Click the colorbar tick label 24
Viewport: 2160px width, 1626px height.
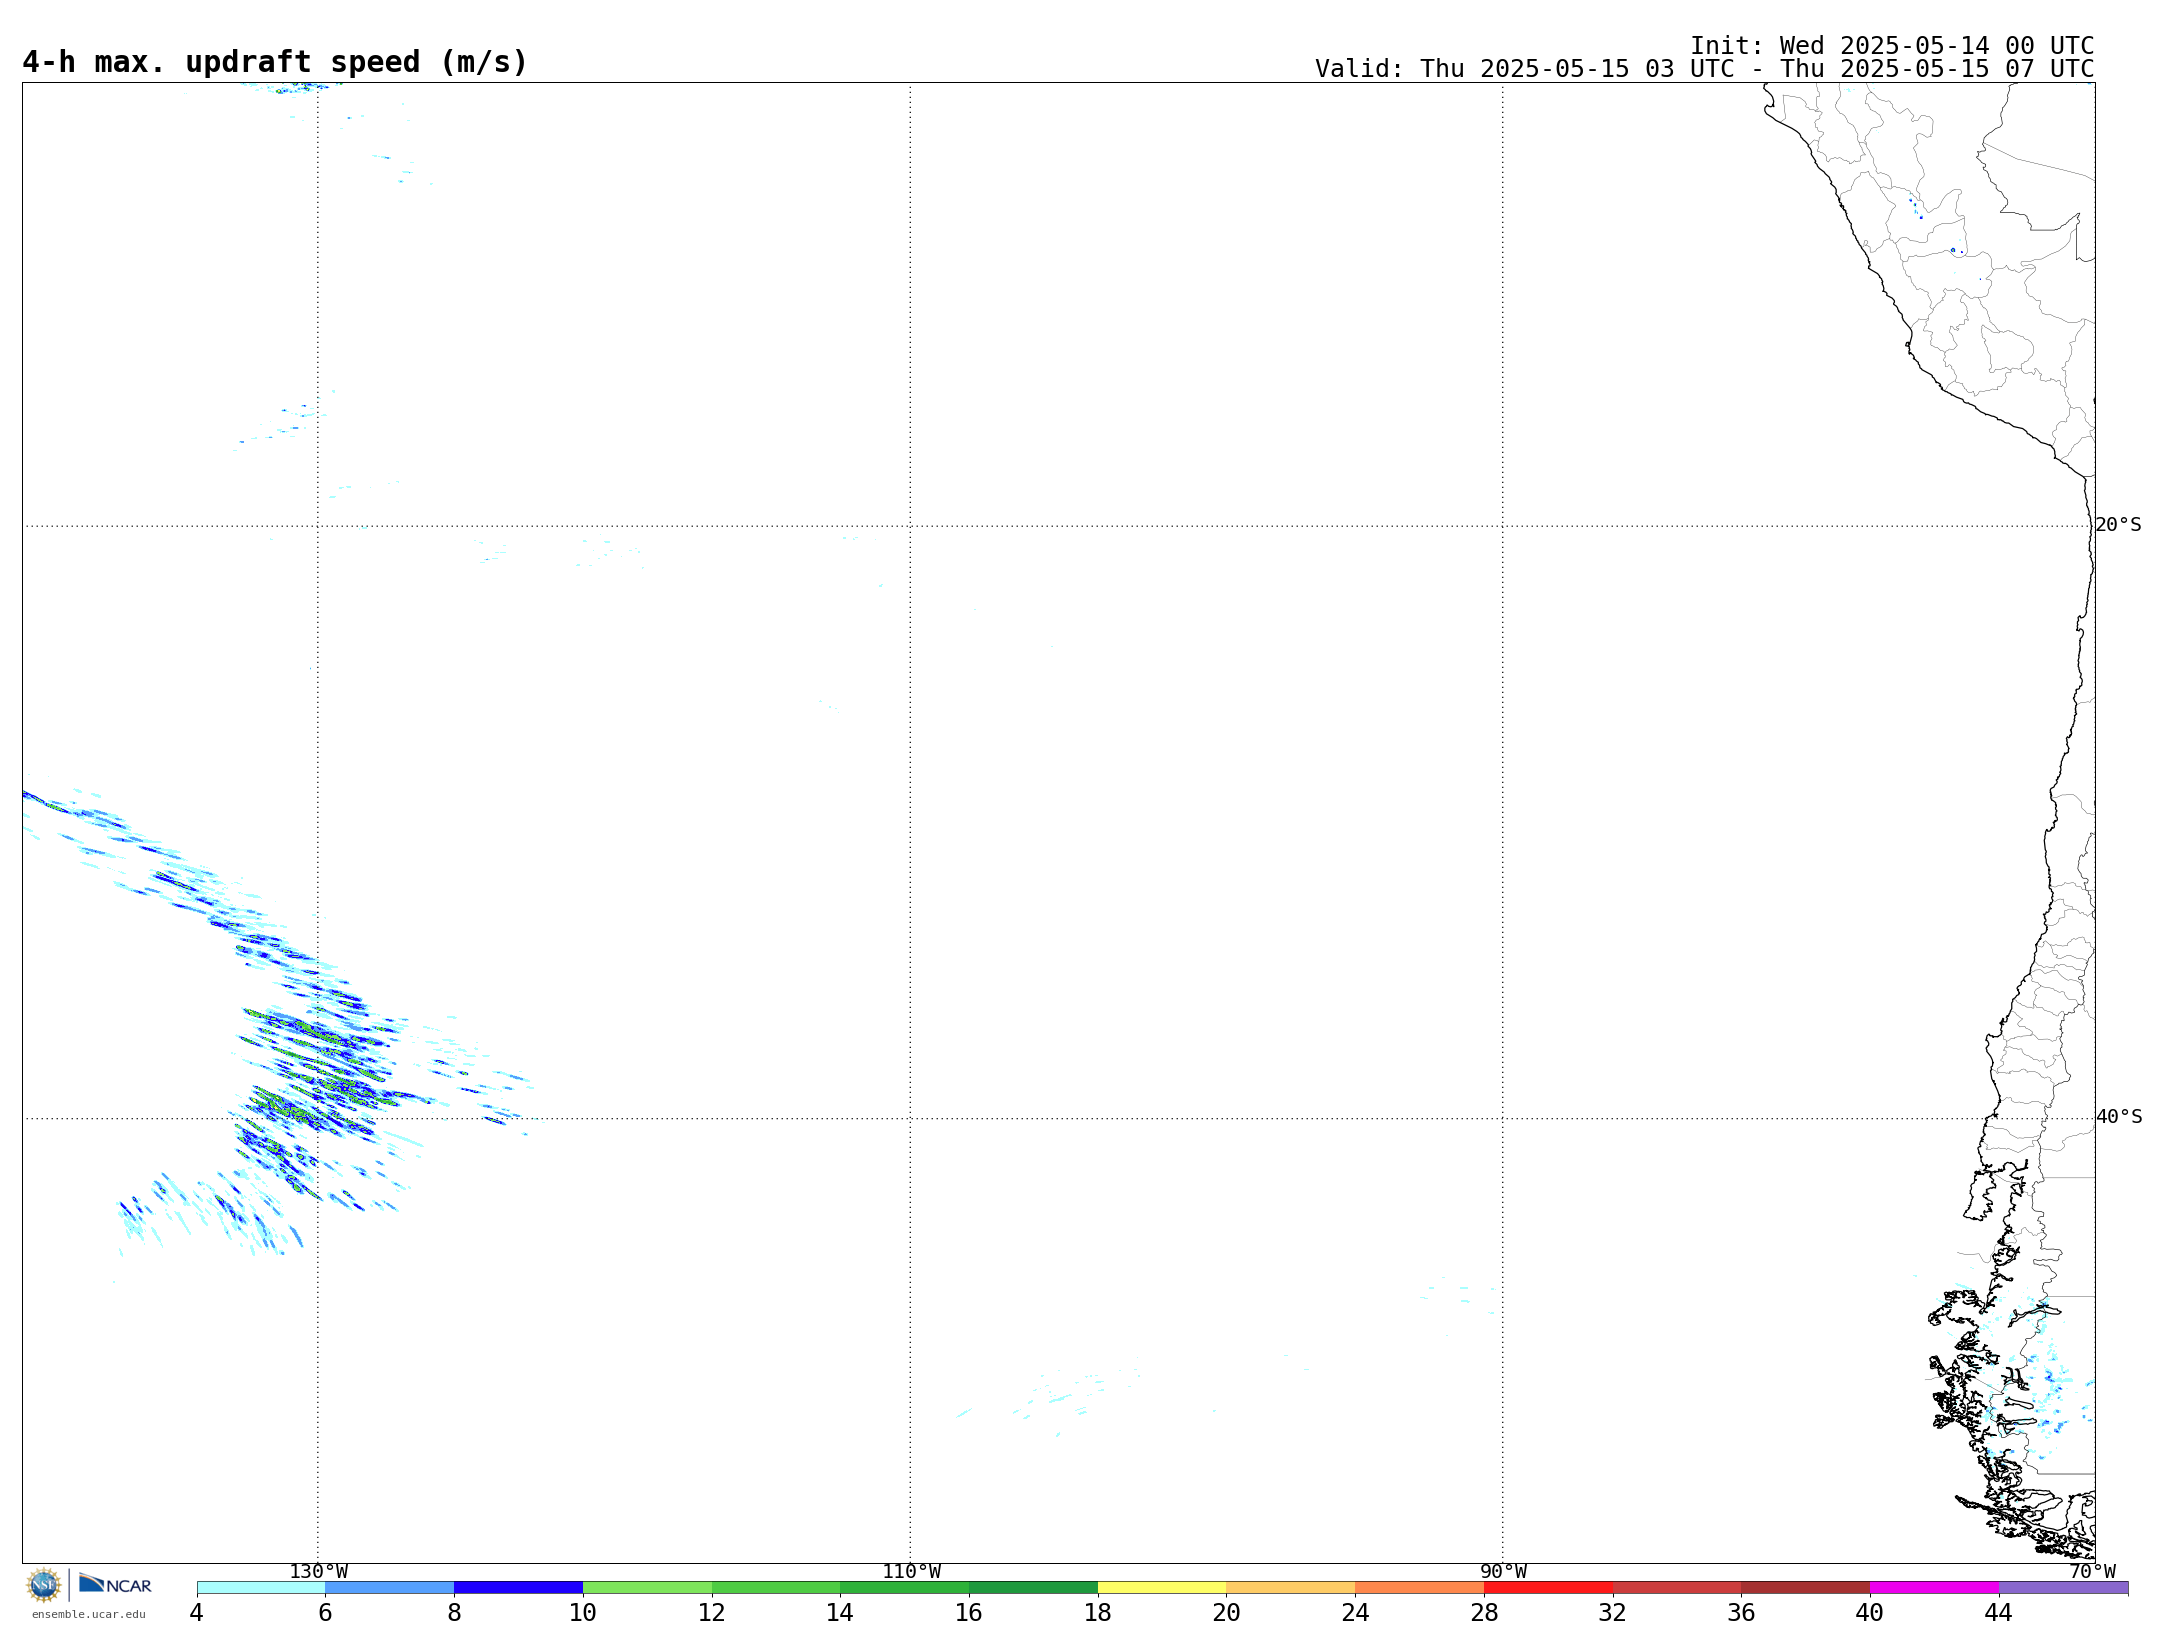point(1355,1613)
